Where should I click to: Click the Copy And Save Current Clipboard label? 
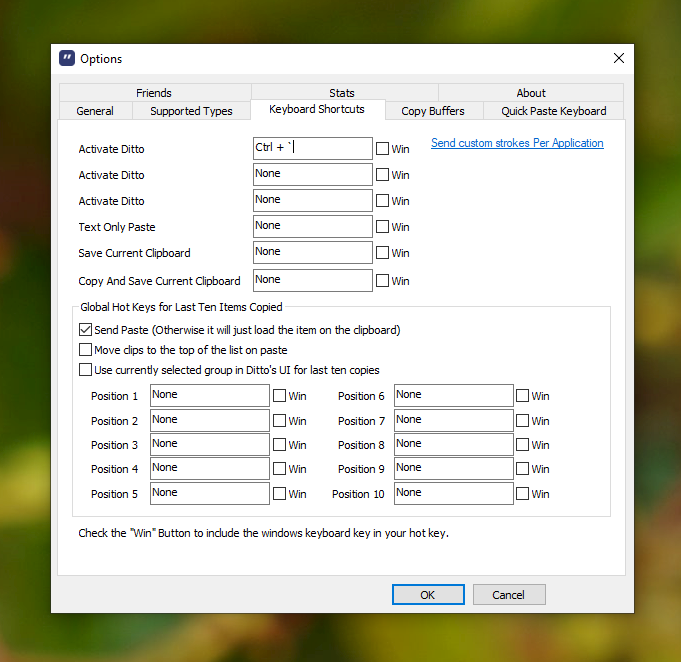coord(159,281)
